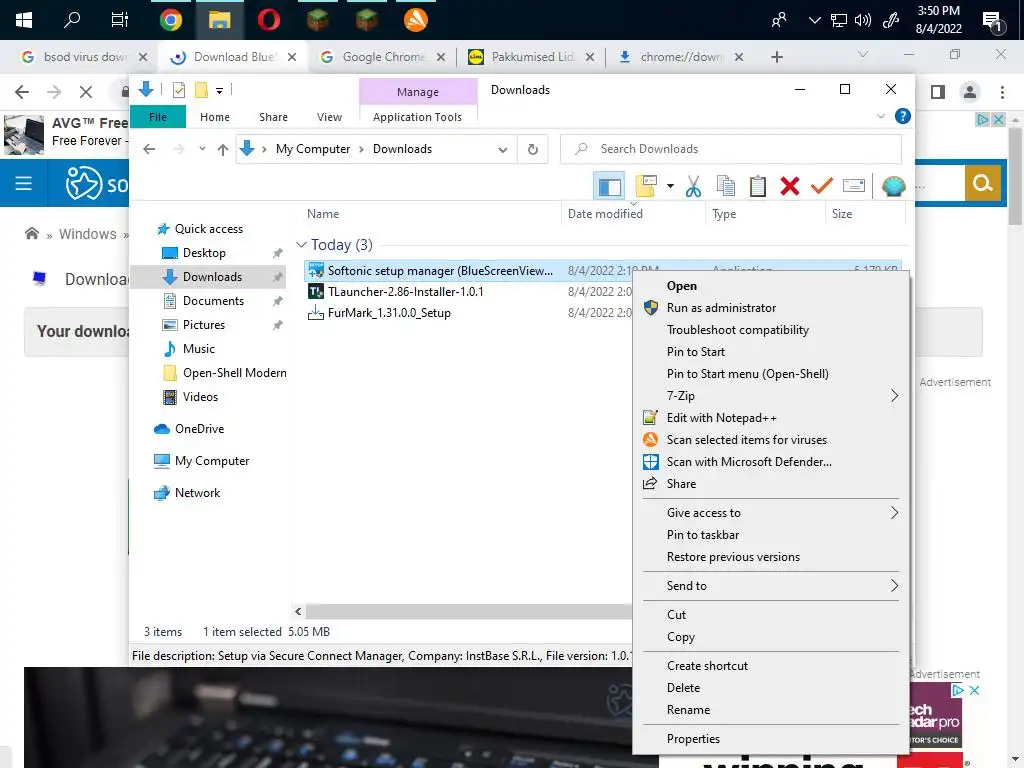Sort by the Name column header
The image size is (1024, 768).
click(323, 214)
